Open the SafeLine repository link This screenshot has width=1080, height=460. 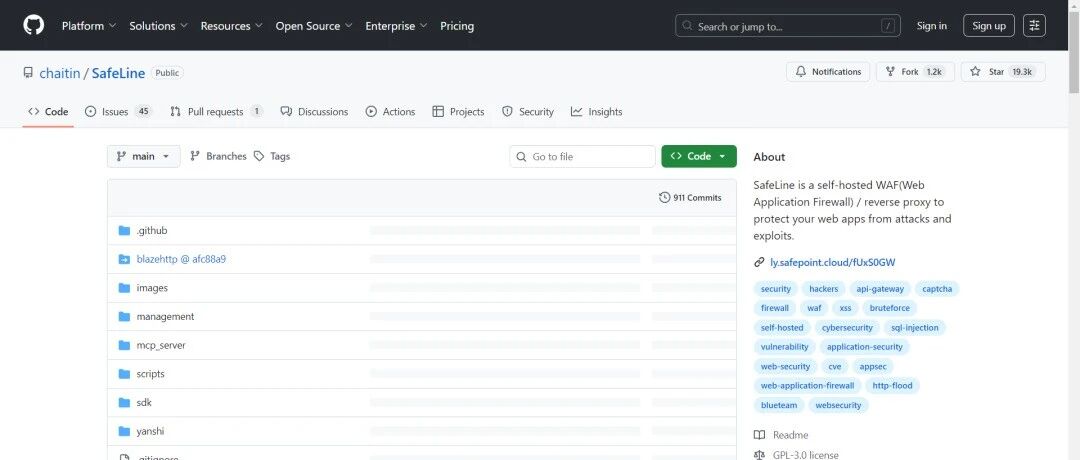[x=118, y=73]
